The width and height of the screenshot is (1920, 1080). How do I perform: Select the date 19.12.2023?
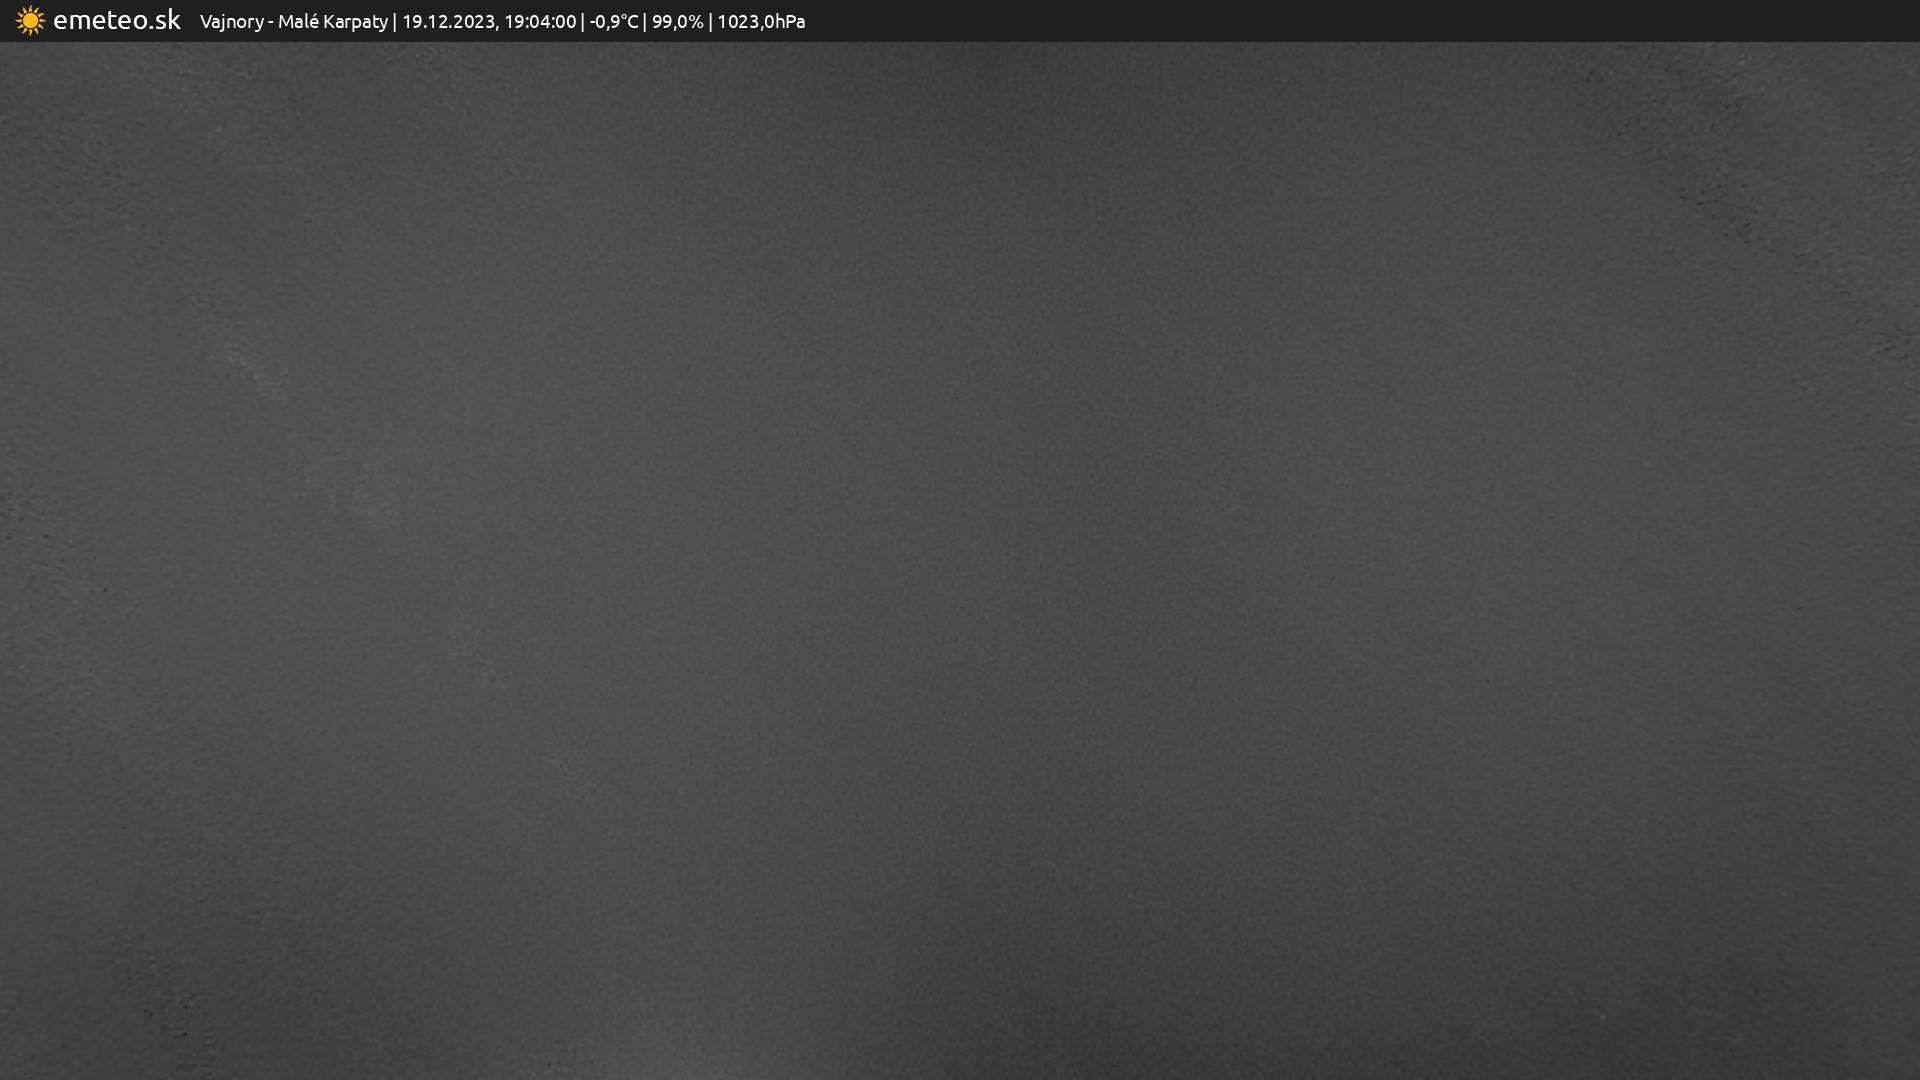[x=448, y=22]
